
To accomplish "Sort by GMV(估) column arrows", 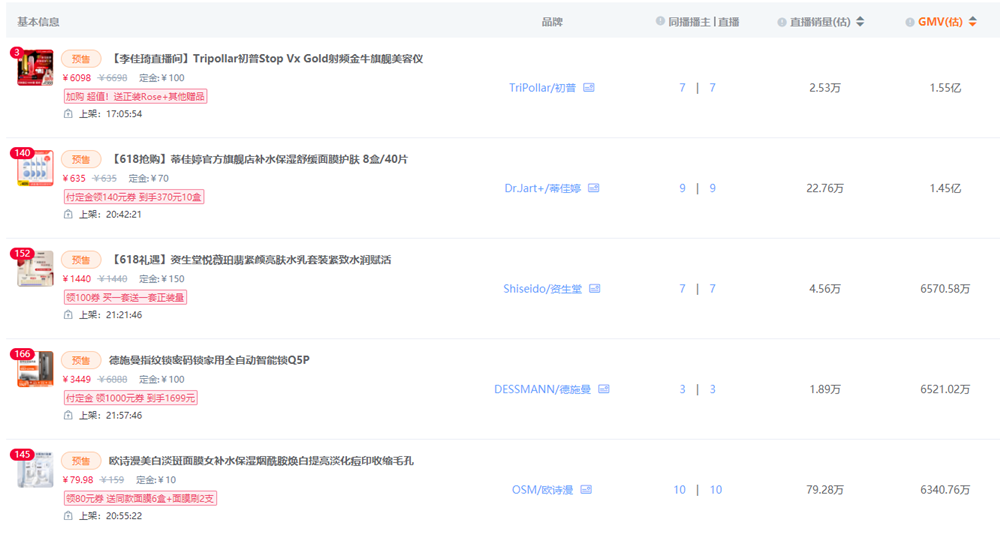I will 973,22.
